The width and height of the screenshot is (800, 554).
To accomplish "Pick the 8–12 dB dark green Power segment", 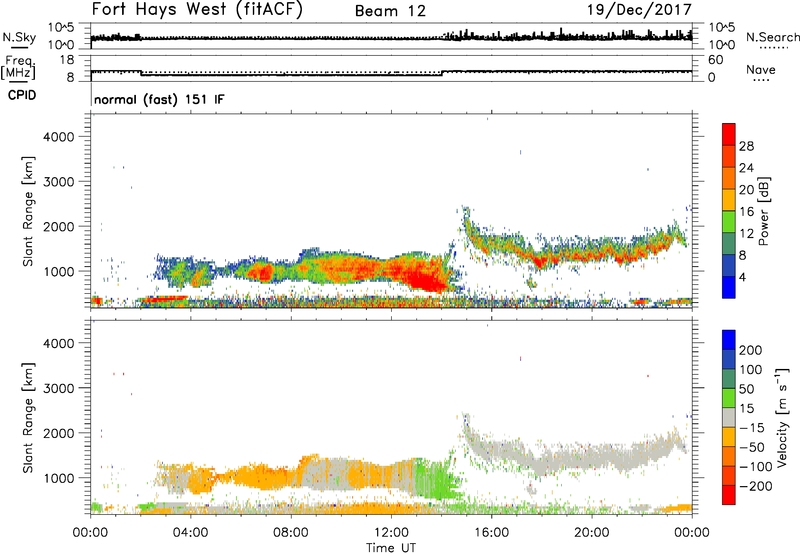I will coord(729,244).
